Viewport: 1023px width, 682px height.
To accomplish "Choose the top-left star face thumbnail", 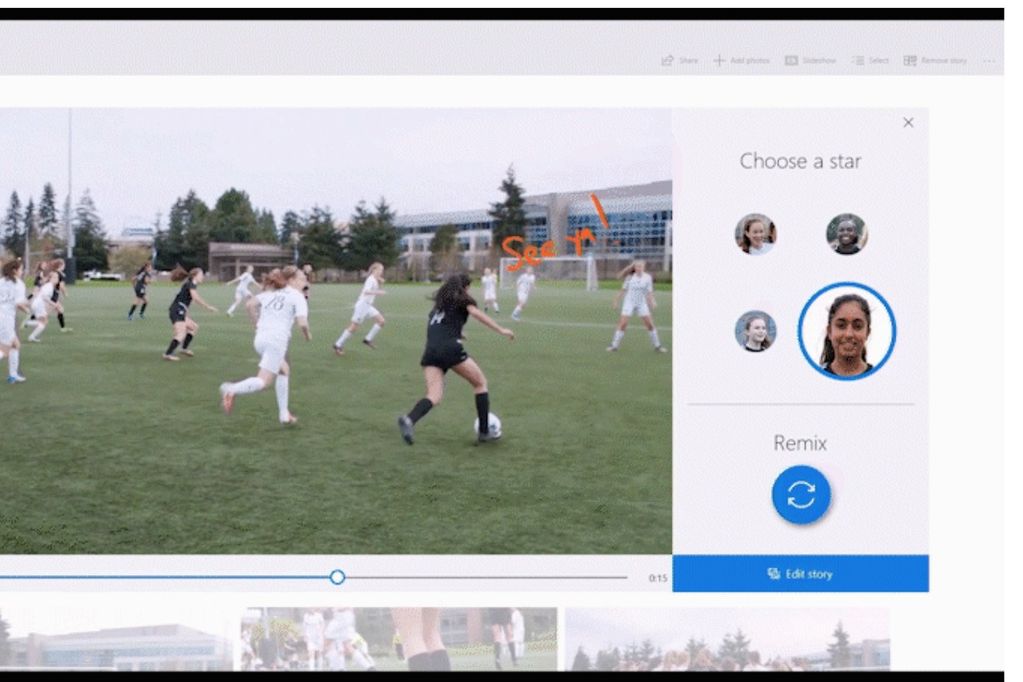I will pos(755,234).
